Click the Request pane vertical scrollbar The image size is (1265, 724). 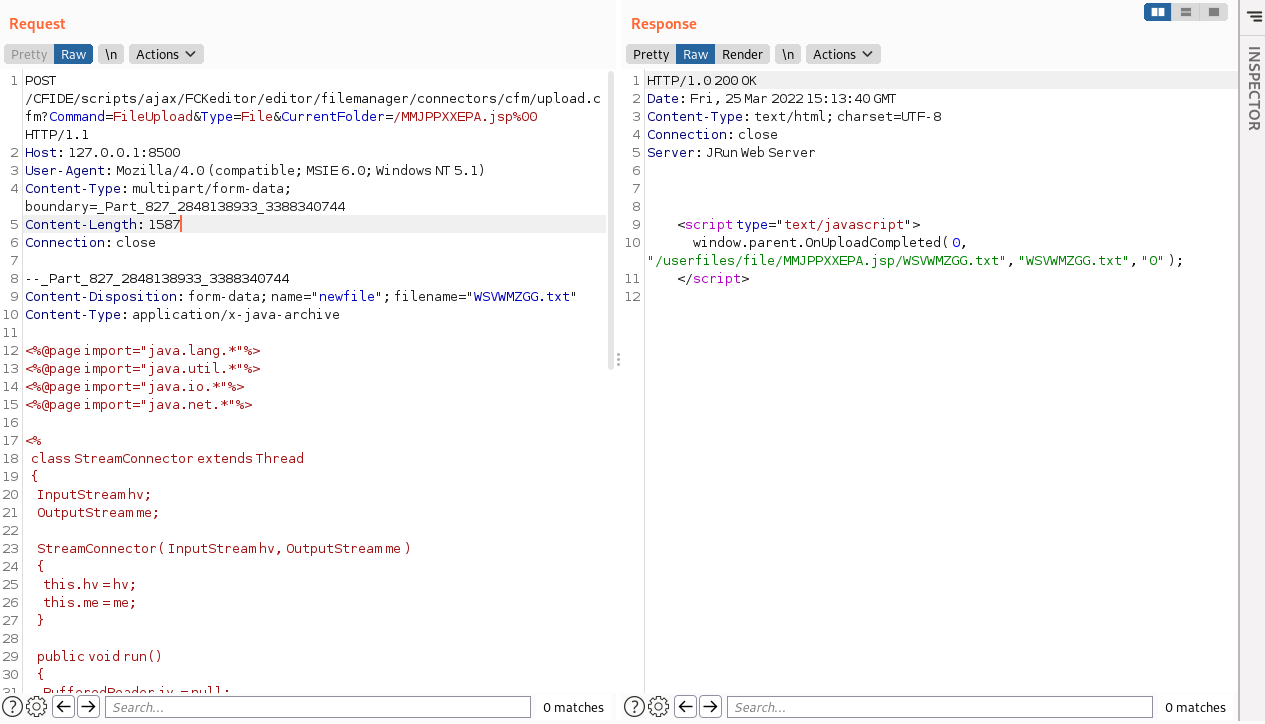pos(611,220)
